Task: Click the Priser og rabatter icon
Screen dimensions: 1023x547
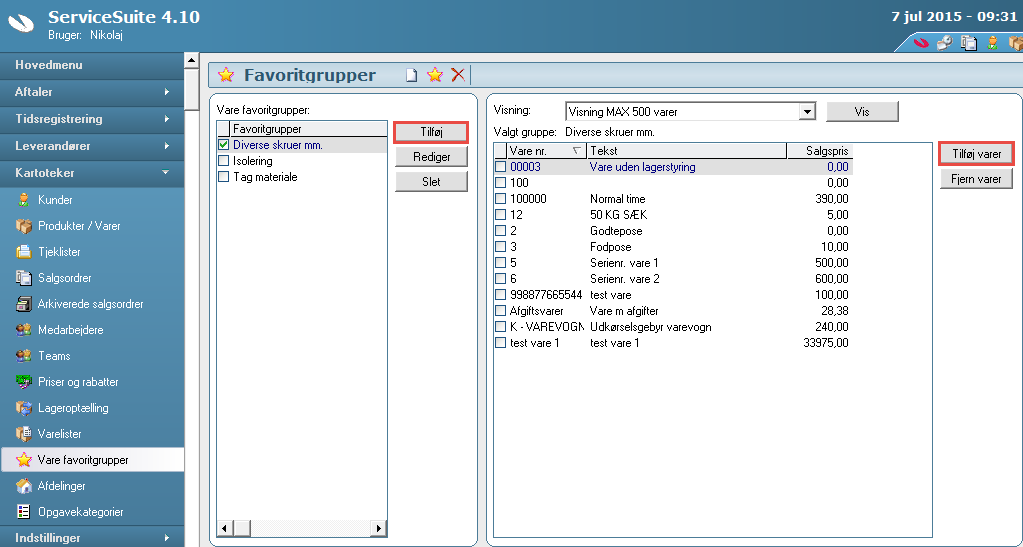Action: [x=23, y=382]
